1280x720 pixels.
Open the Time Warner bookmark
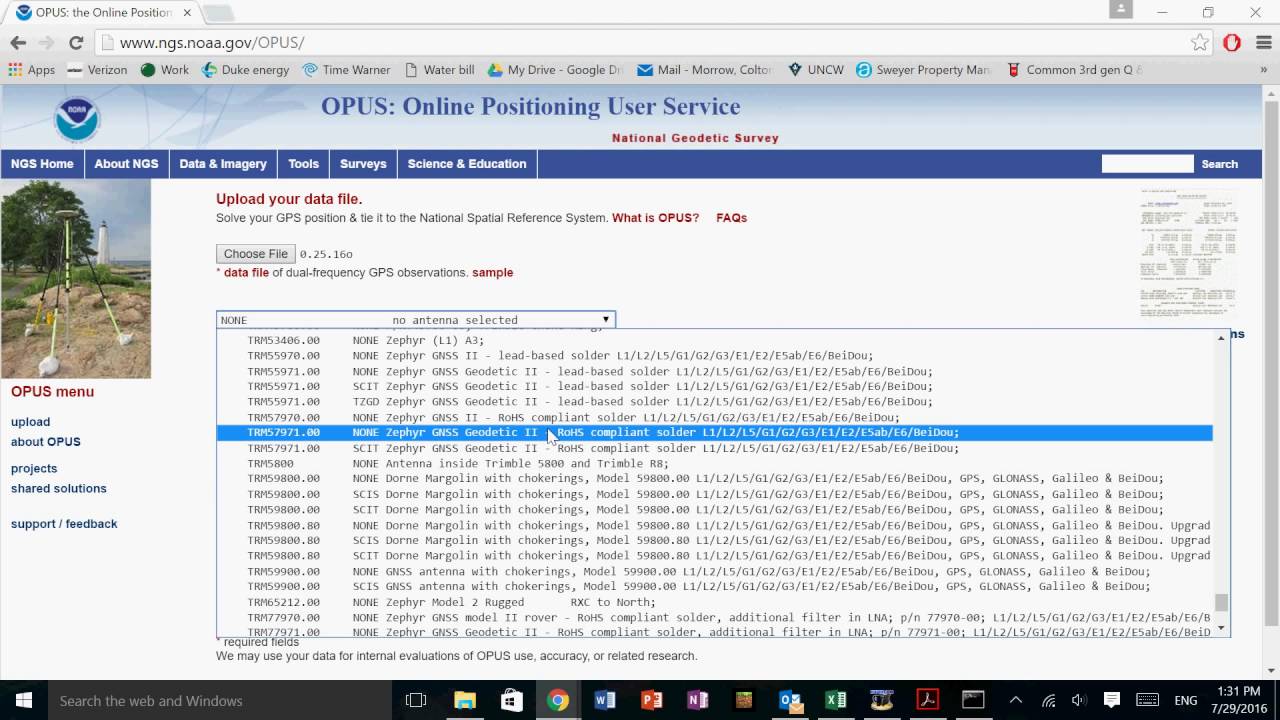point(346,70)
